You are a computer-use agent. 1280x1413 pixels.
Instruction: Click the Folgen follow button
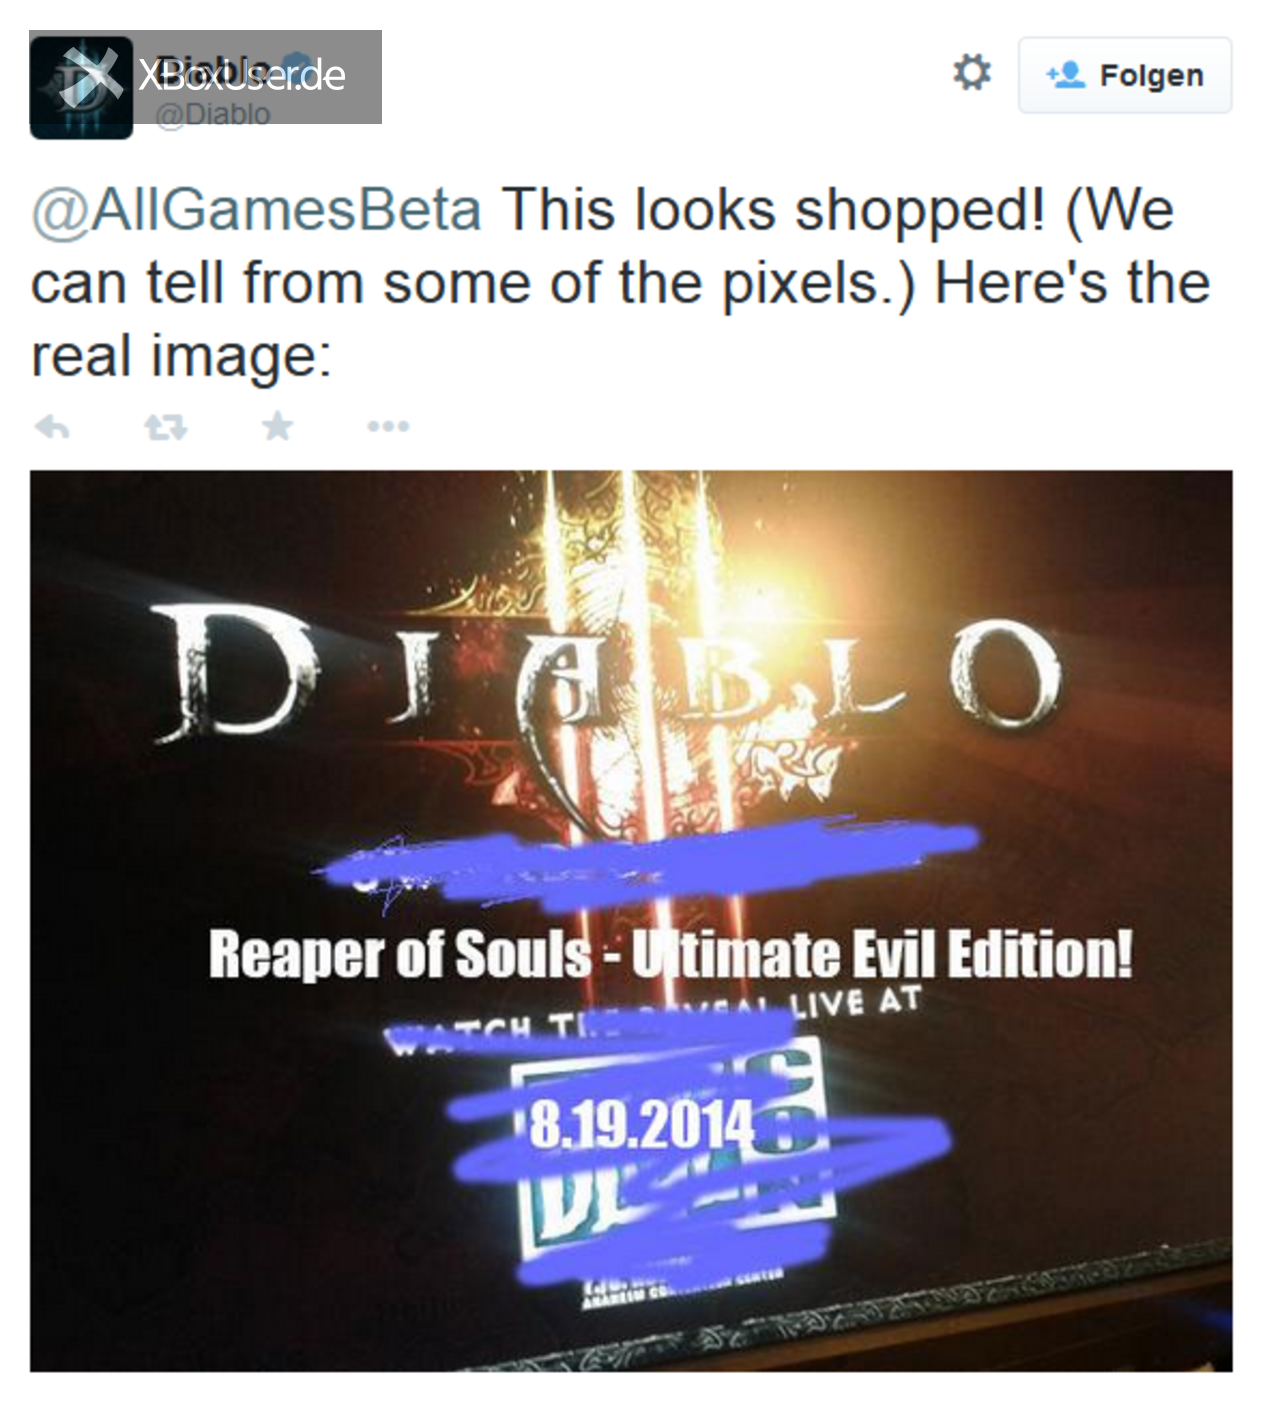point(1125,75)
